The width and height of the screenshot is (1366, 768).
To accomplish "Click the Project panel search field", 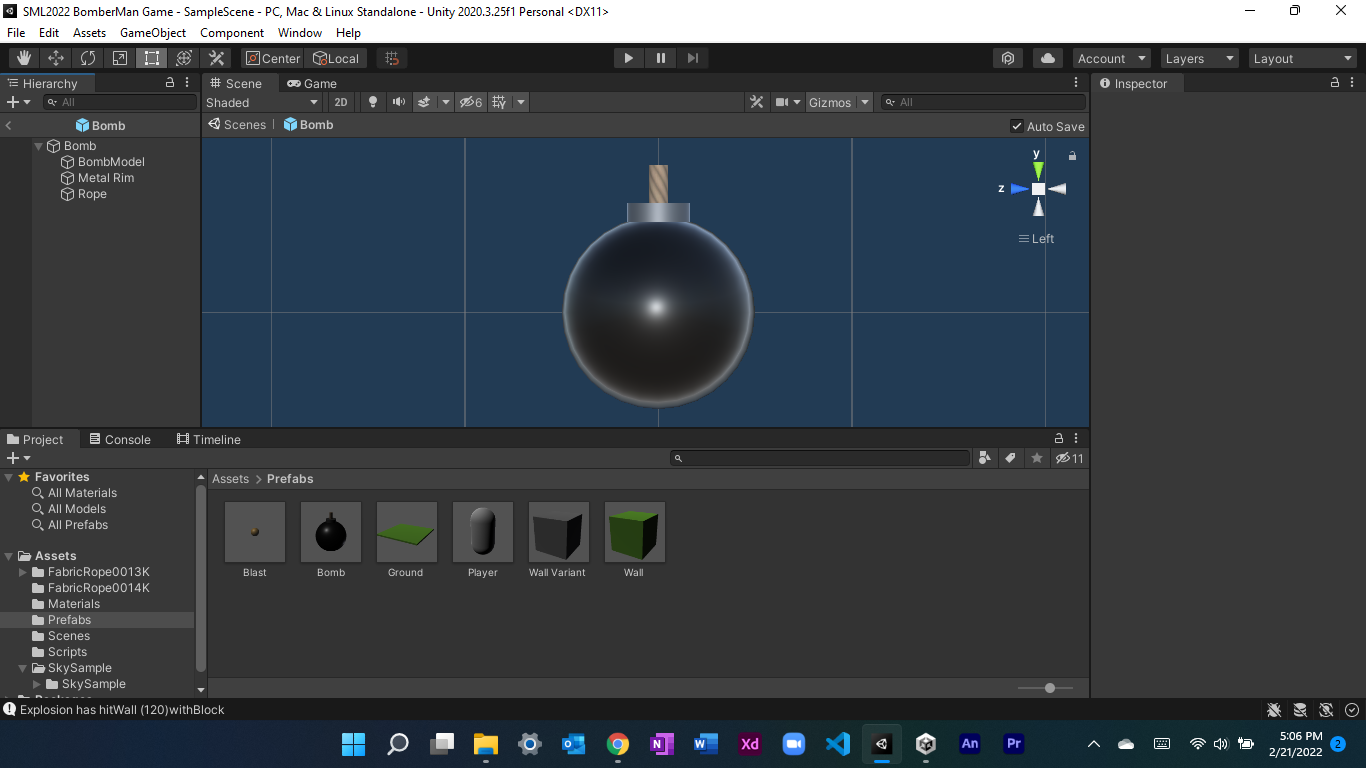I will click(x=820, y=458).
